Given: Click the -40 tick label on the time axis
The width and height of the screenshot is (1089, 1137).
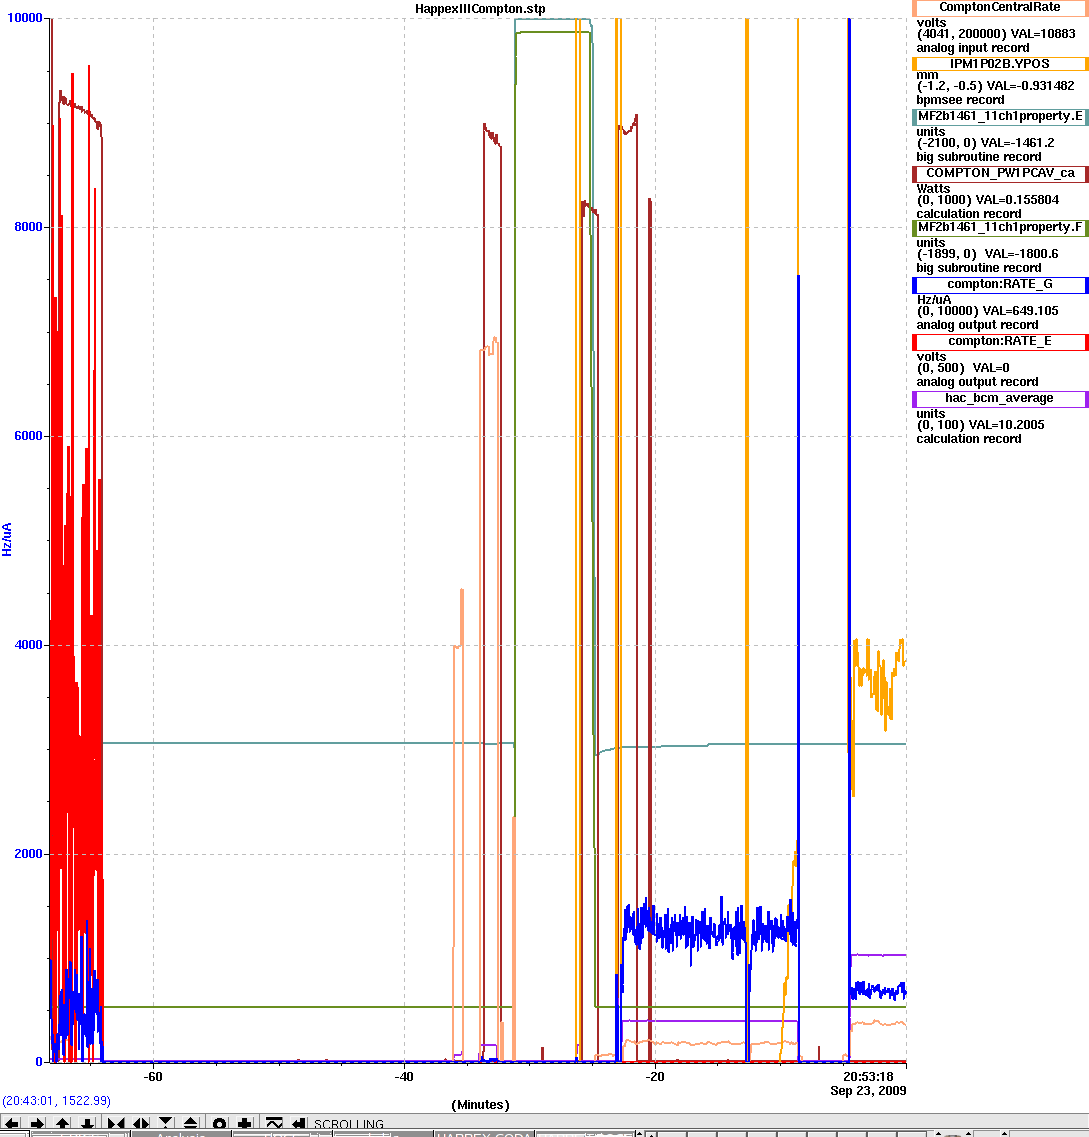Looking at the screenshot, I should tap(404, 1077).
